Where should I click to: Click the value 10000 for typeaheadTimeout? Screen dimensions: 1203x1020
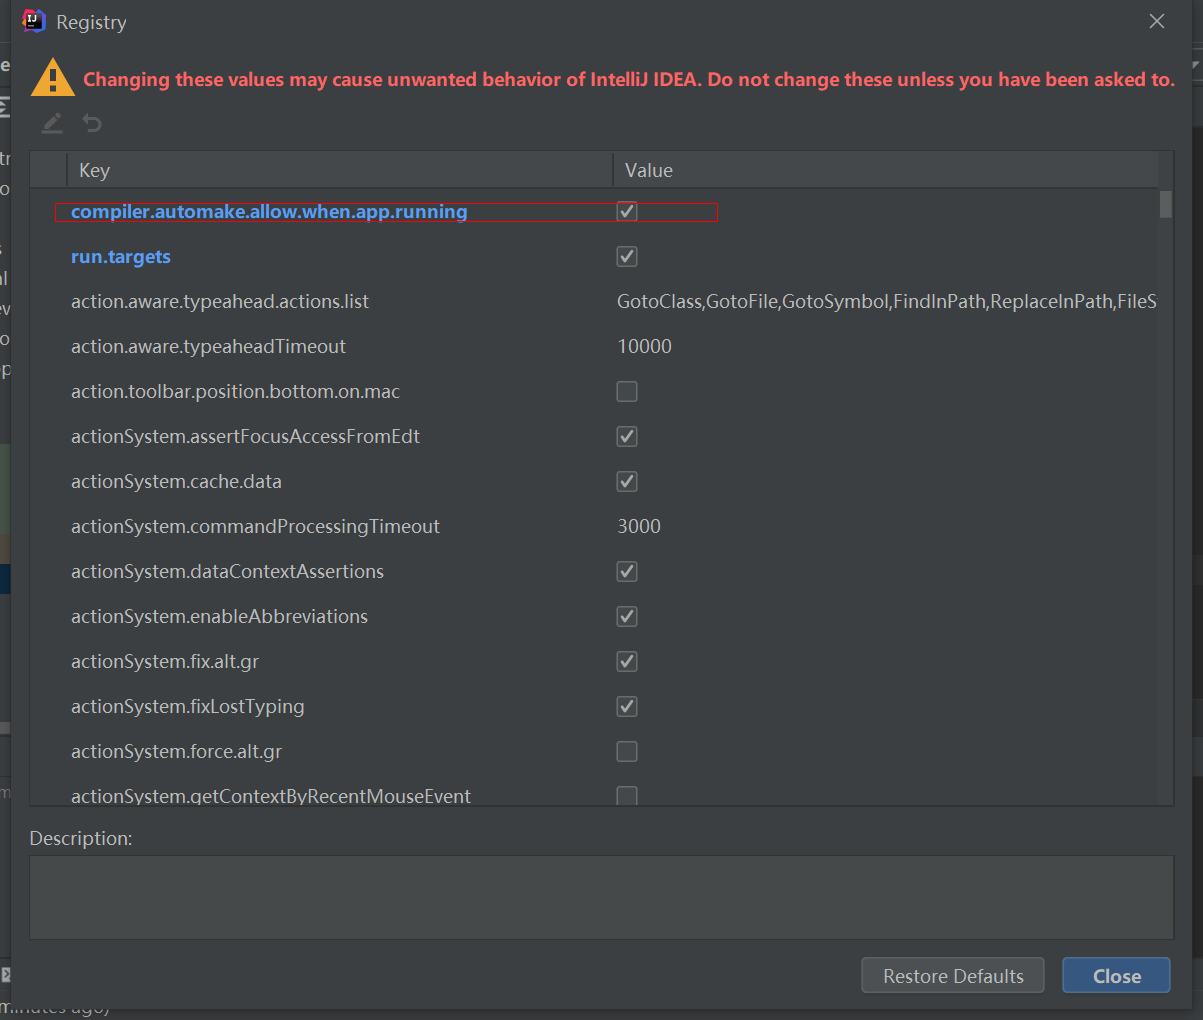644,346
